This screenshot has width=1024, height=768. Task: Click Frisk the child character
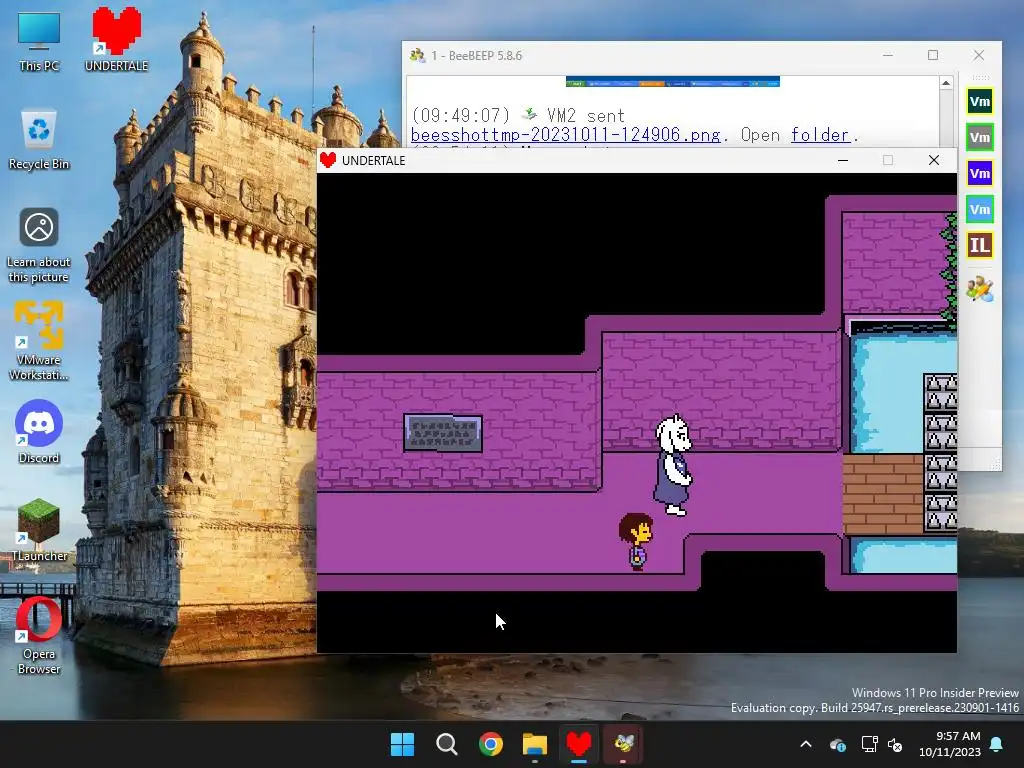pyautogui.click(x=636, y=541)
